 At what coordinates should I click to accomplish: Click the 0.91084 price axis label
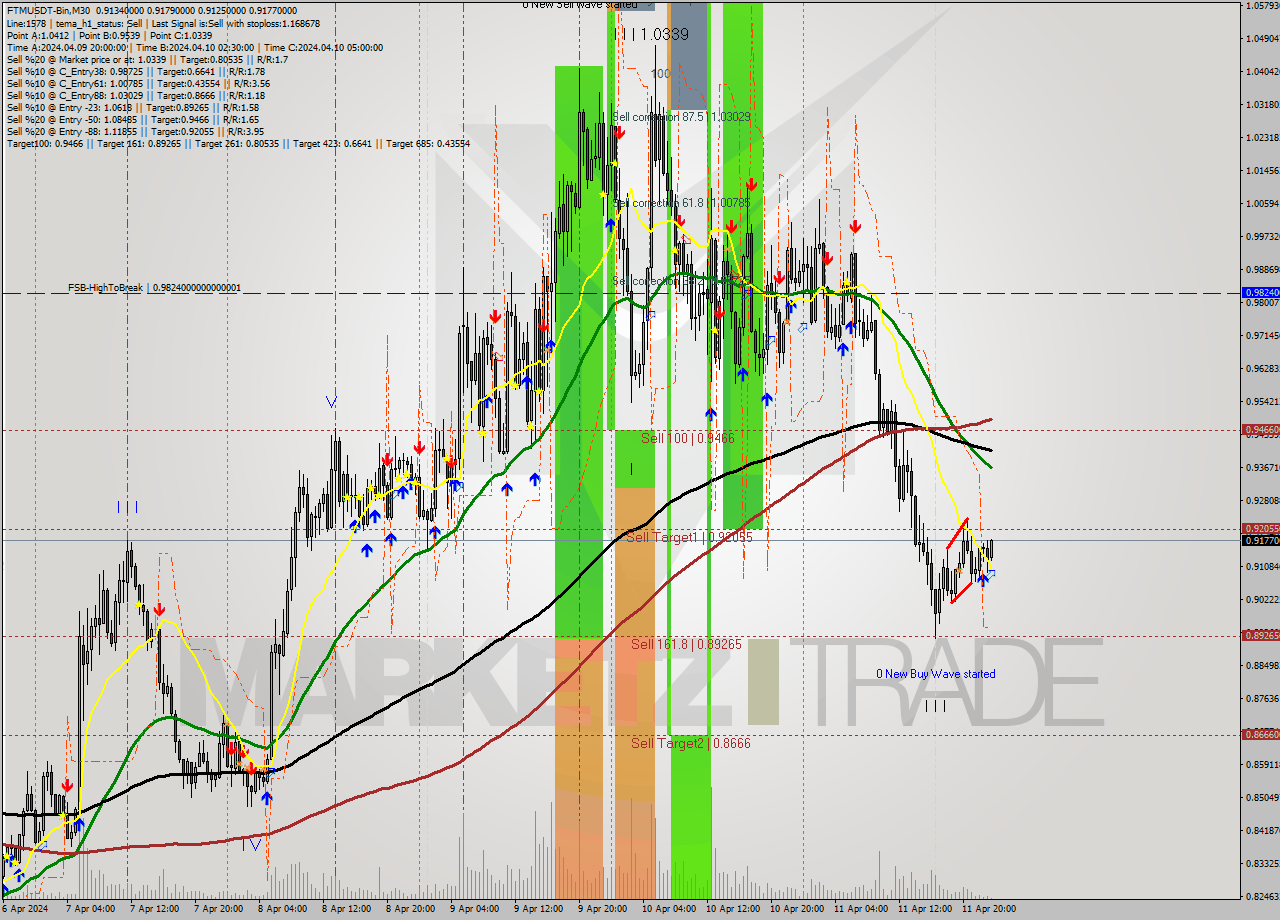click(1261, 567)
